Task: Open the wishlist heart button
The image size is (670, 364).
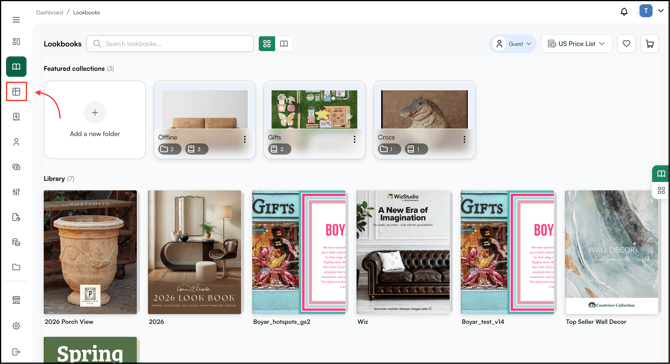Action: (x=626, y=44)
